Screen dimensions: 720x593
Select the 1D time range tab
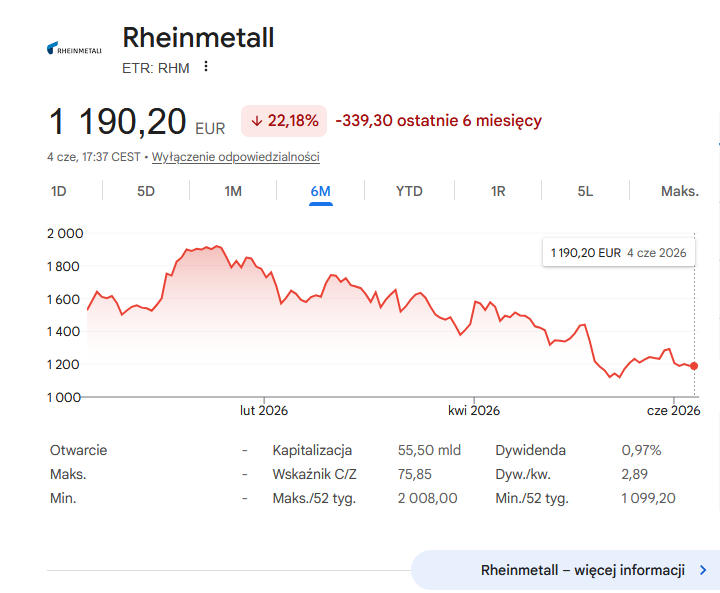(x=59, y=191)
